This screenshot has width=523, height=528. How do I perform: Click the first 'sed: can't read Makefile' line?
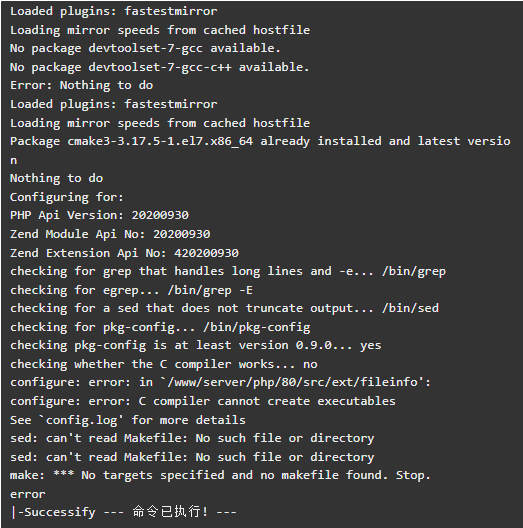click(x=192, y=438)
